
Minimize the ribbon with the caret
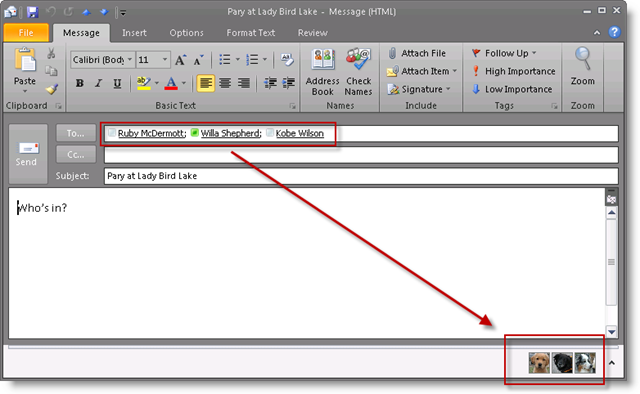pos(597,33)
